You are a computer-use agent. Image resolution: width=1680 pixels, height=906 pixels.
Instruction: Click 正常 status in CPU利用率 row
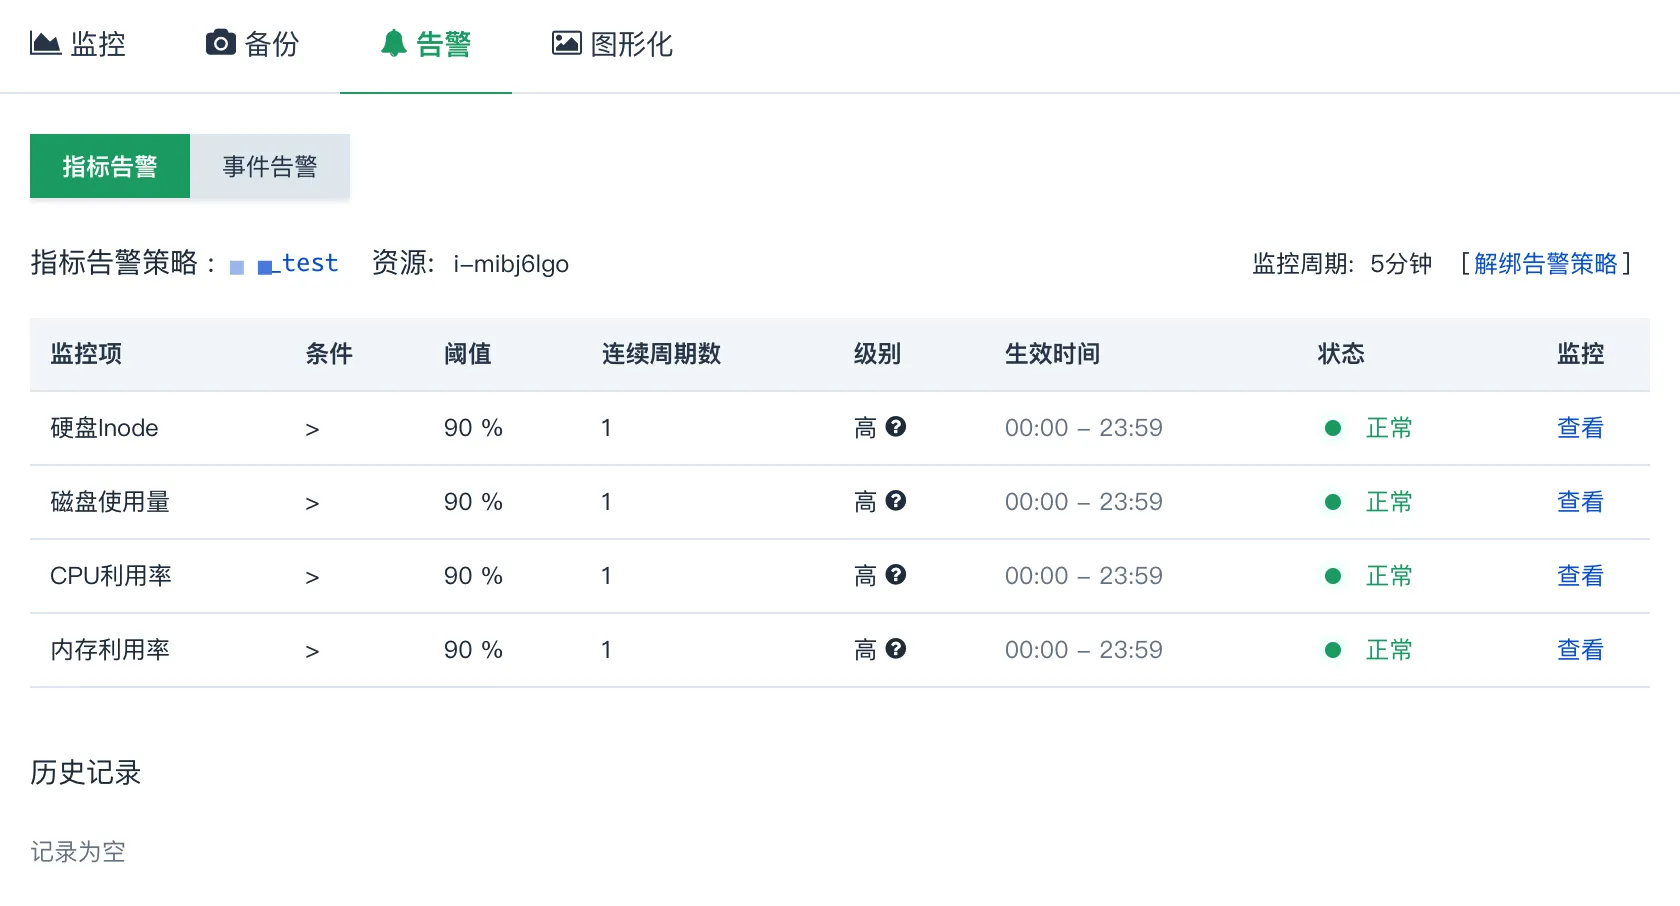click(1389, 576)
